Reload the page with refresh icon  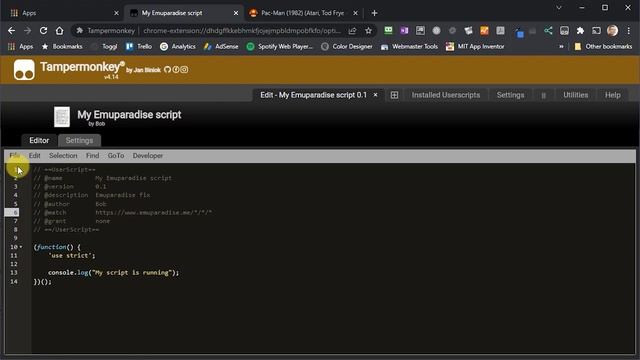coord(43,31)
